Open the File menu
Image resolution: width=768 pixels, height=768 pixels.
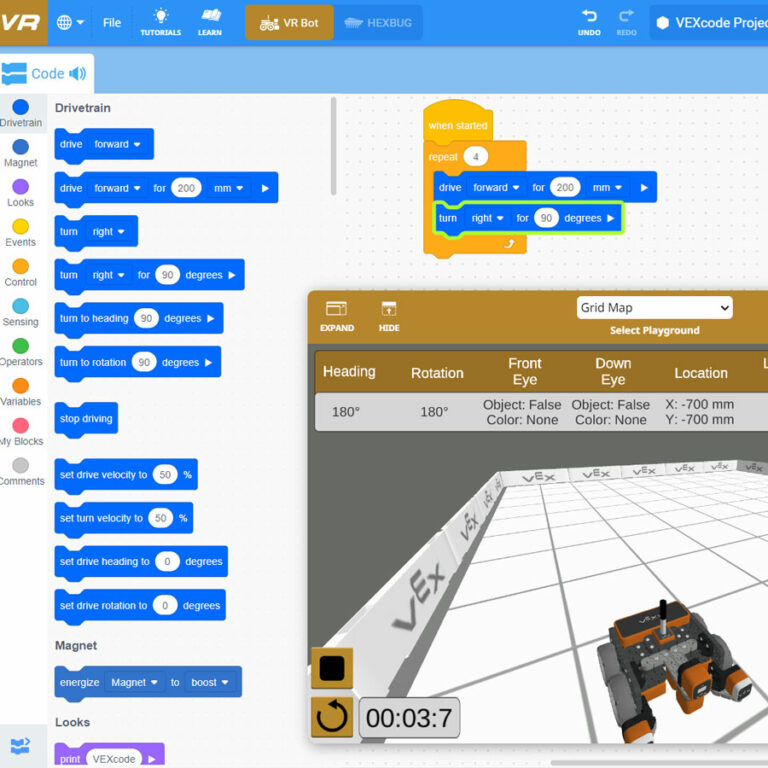click(112, 22)
